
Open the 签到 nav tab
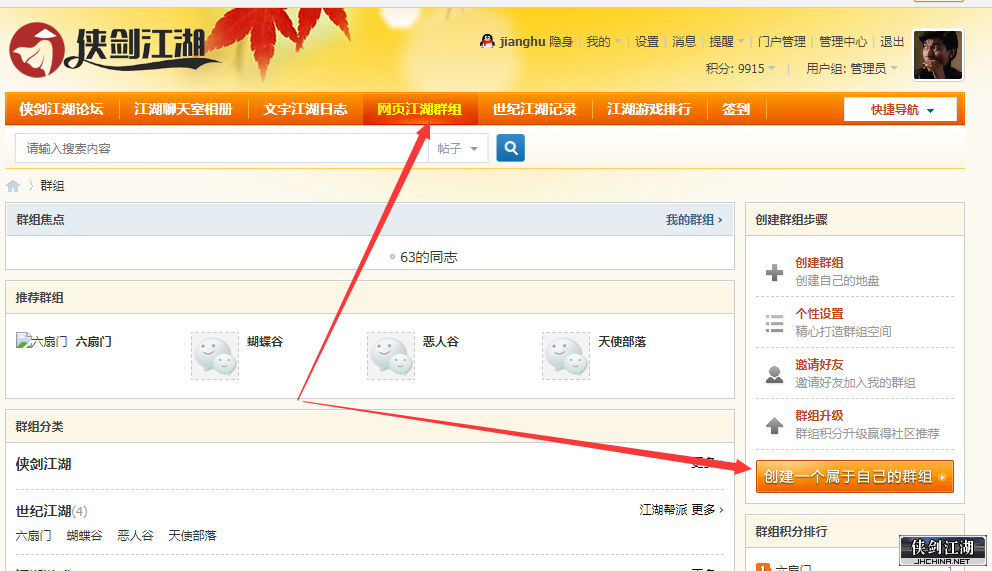[x=736, y=109]
